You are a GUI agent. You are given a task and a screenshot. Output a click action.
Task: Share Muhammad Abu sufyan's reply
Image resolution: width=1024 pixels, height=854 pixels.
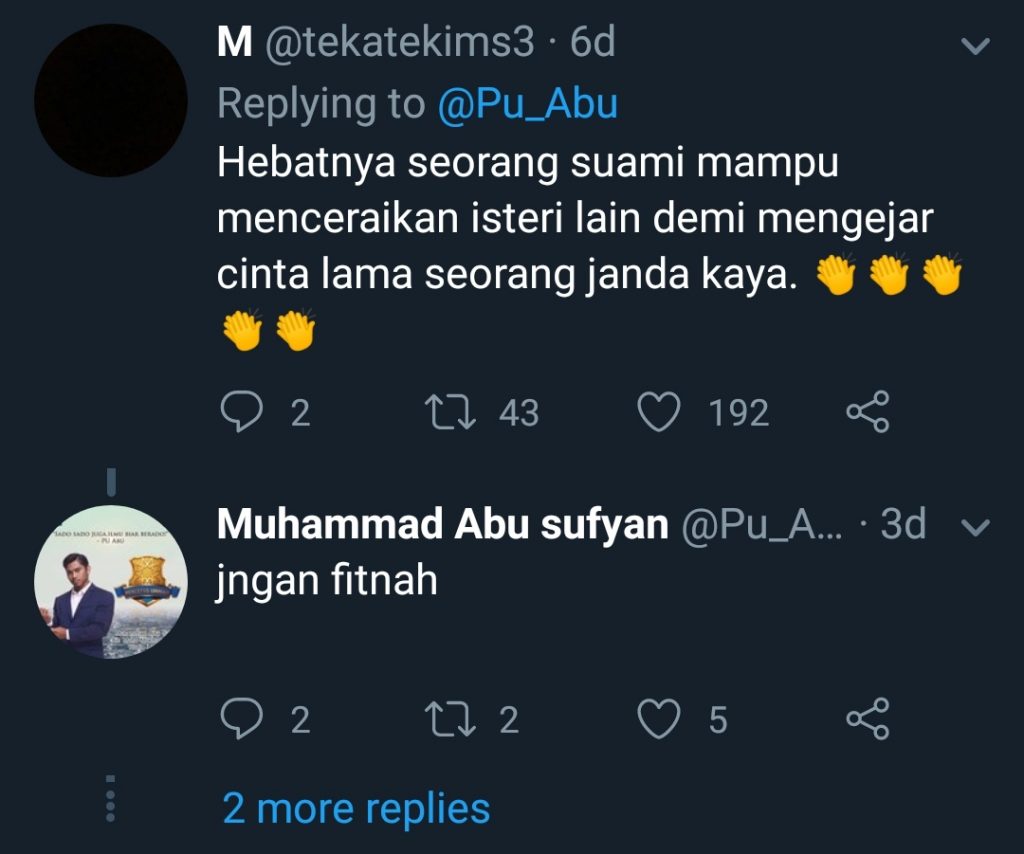pyautogui.click(x=866, y=719)
